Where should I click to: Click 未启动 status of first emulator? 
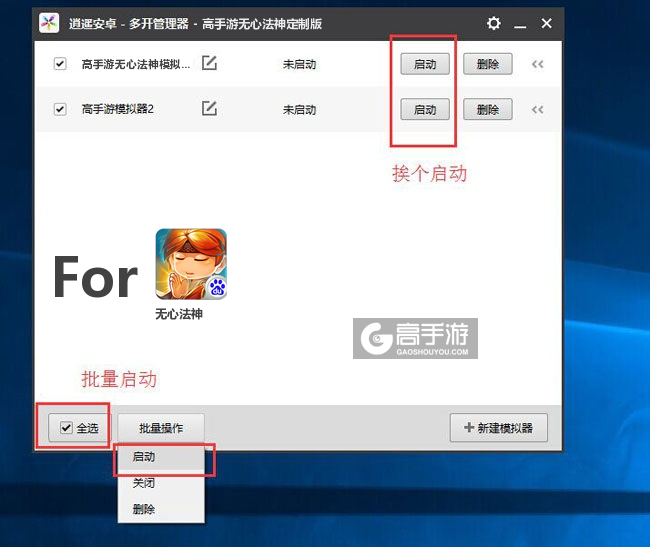[299, 64]
